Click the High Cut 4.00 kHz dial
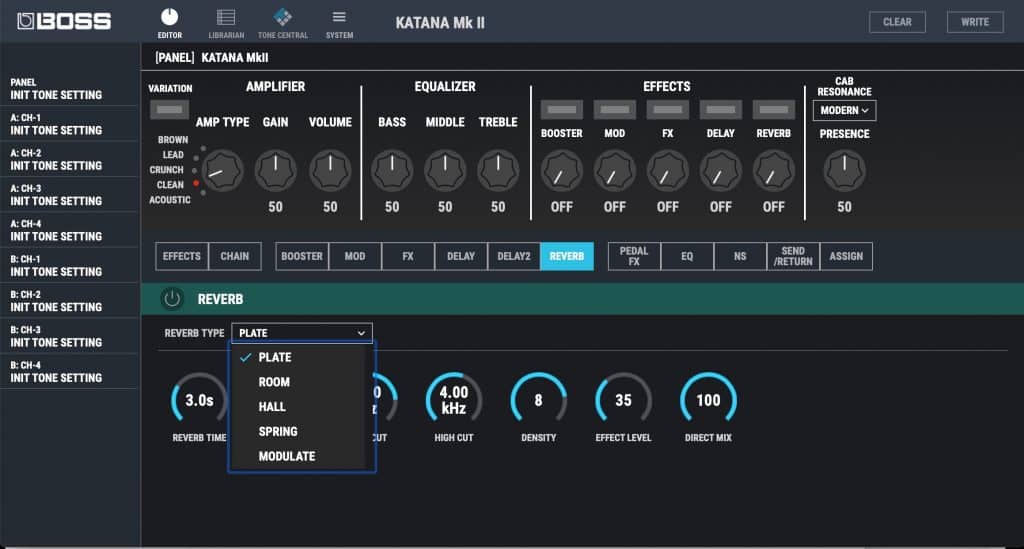The image size is (1024, 549). pos(454,400)
